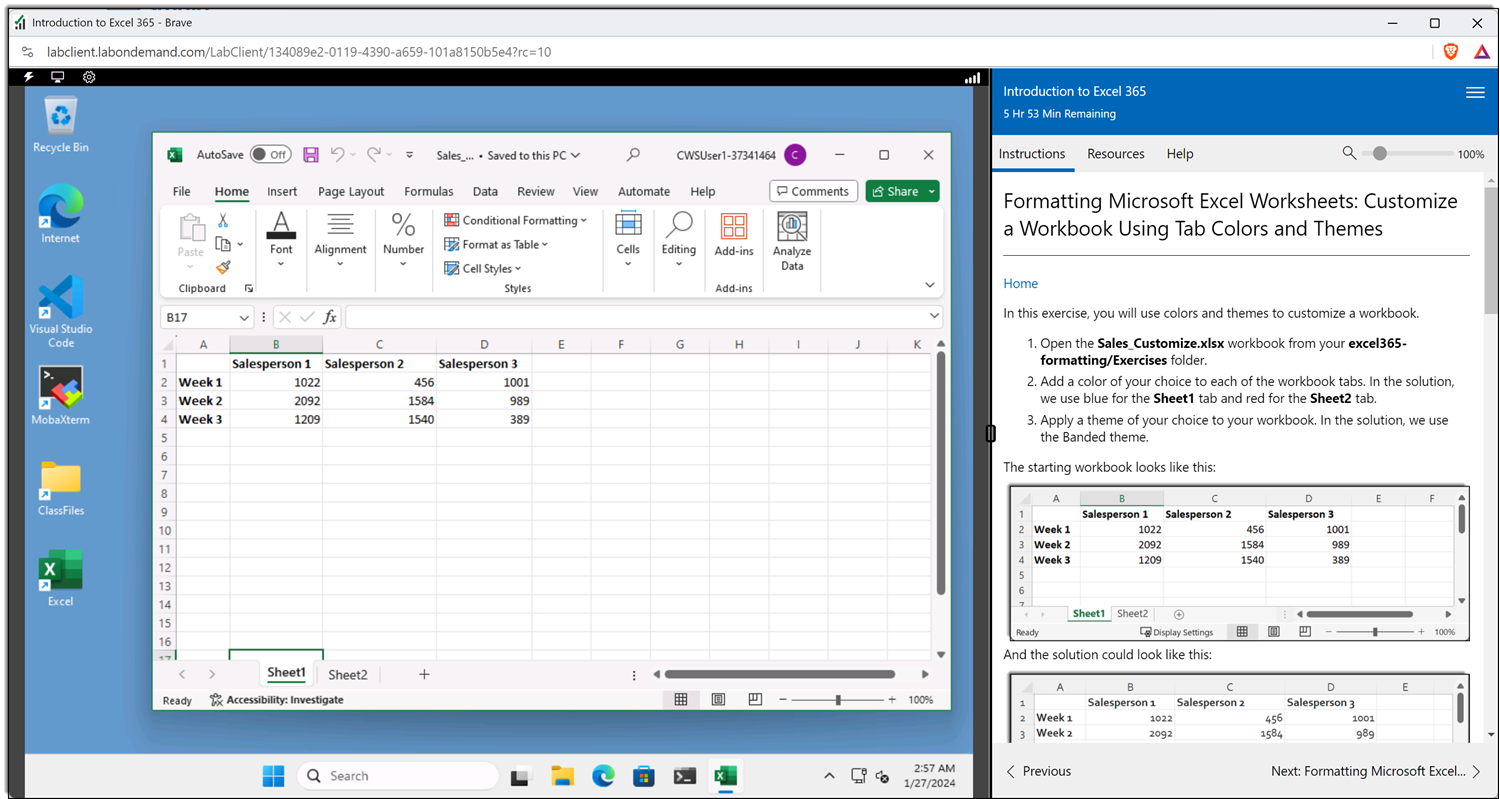The image size is (1500, 799).
Task: Open the lab hamburger menu
Action: tap(1475, 93)
